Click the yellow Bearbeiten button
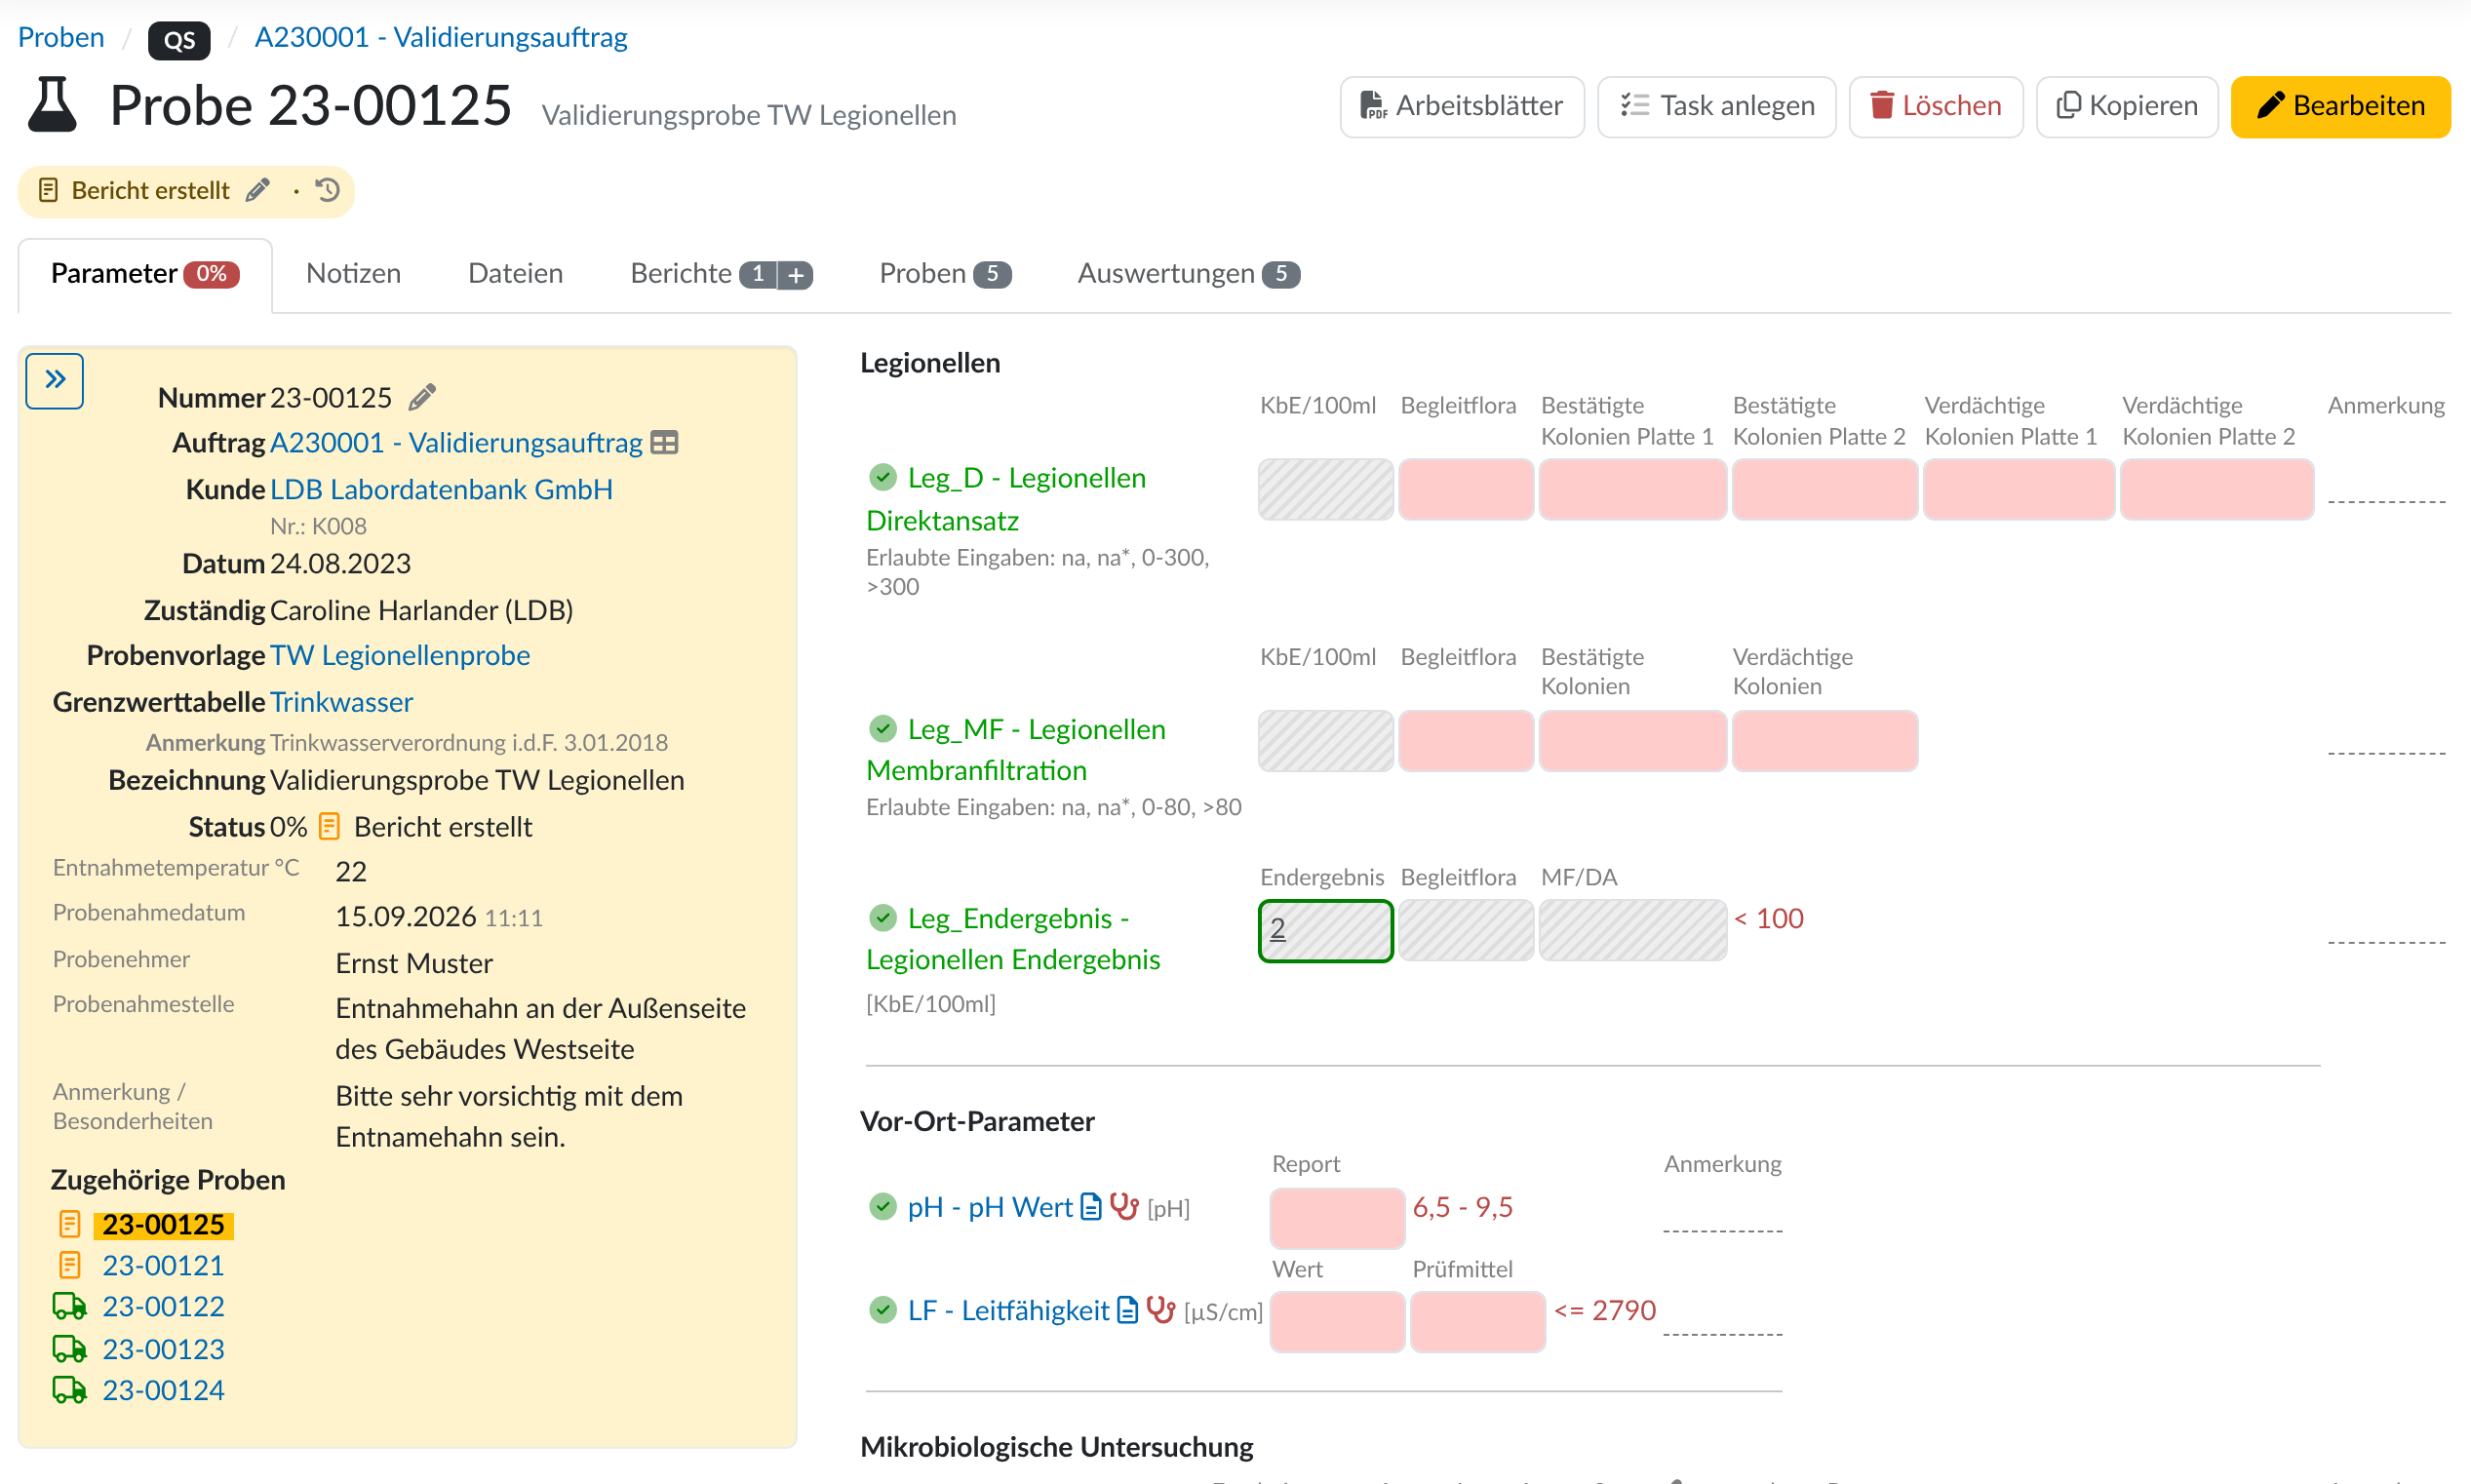 (x=2341, y=106)
